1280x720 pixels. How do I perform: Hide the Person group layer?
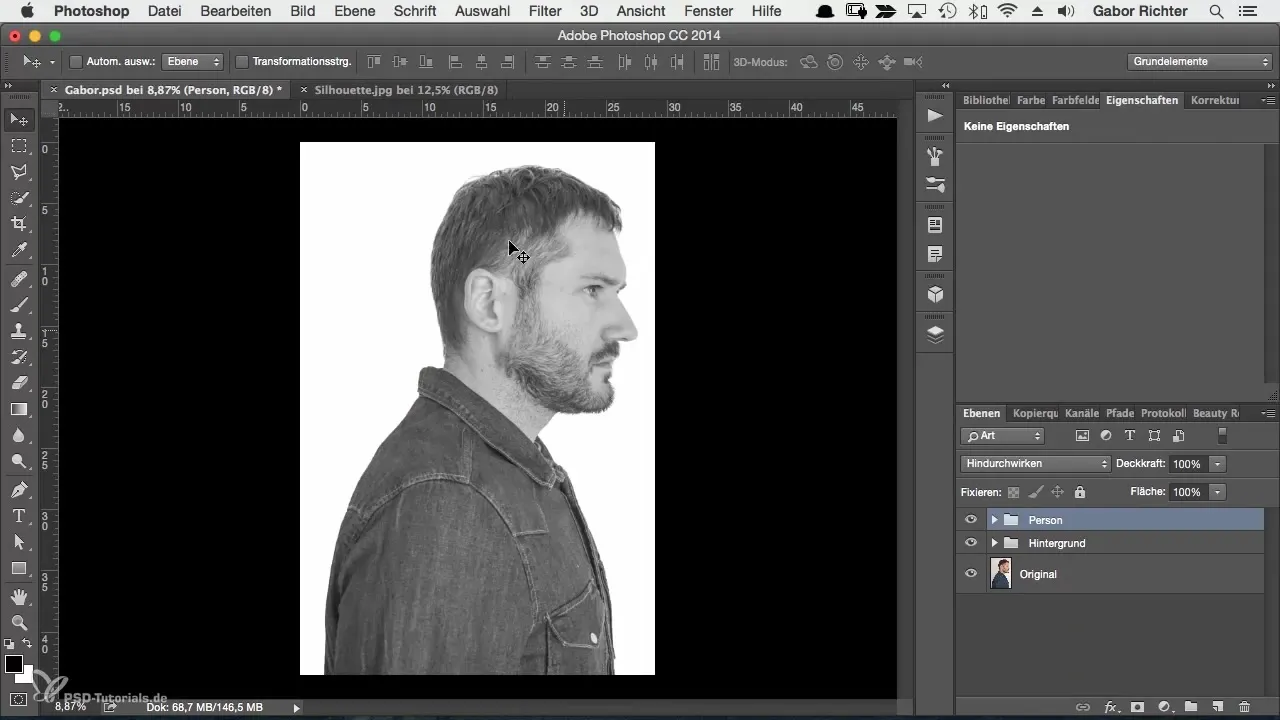pos(970,520)
